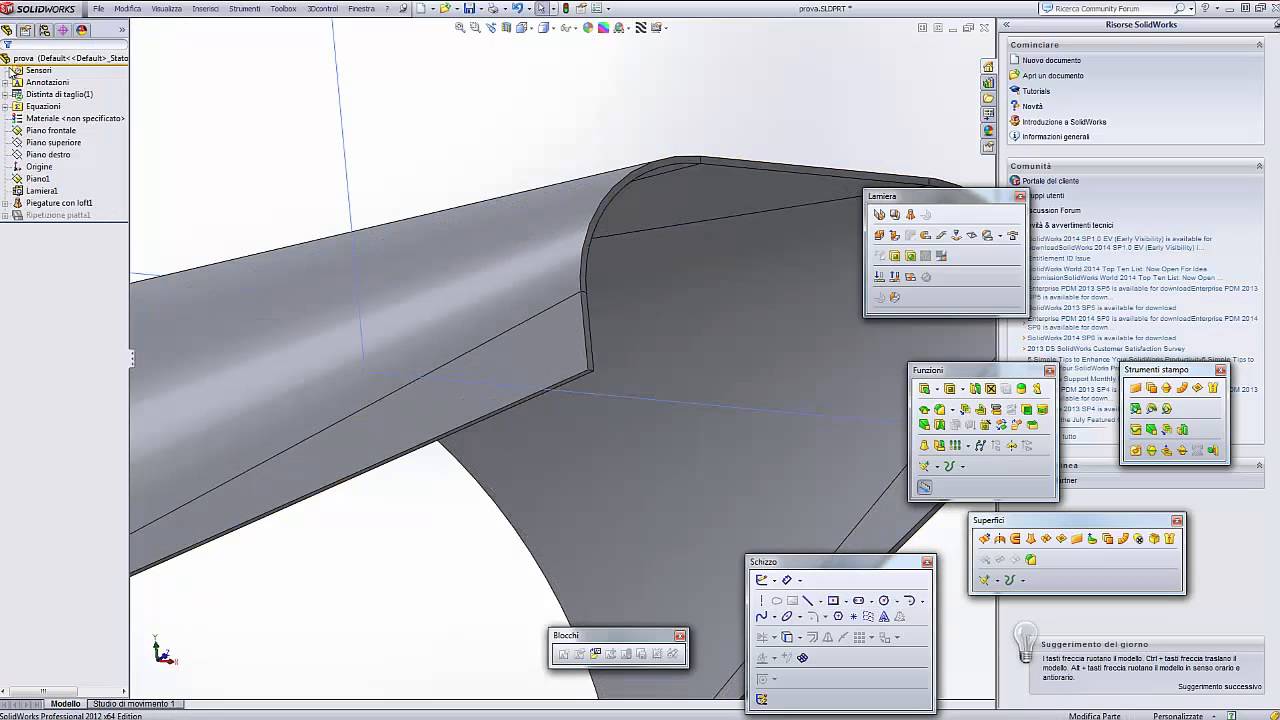The height and width of the screenshot is (720, 1280).
Task: Click the Edit Appearance color sphere icon
Action: click(x=587, y=28)
